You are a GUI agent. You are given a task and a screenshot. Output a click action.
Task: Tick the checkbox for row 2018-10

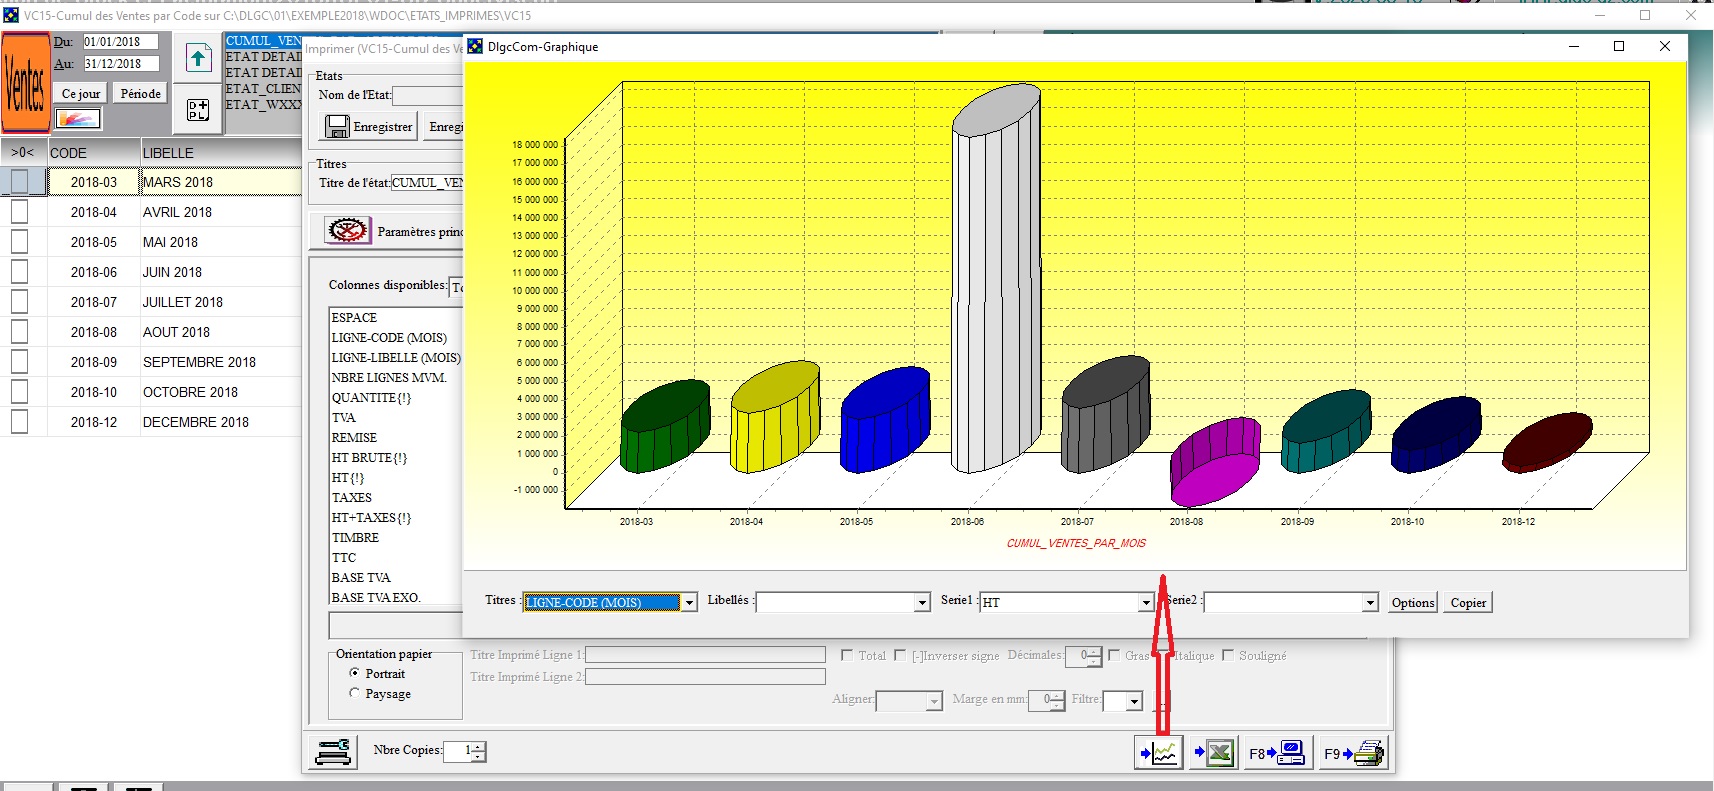(x=19, y=391)
